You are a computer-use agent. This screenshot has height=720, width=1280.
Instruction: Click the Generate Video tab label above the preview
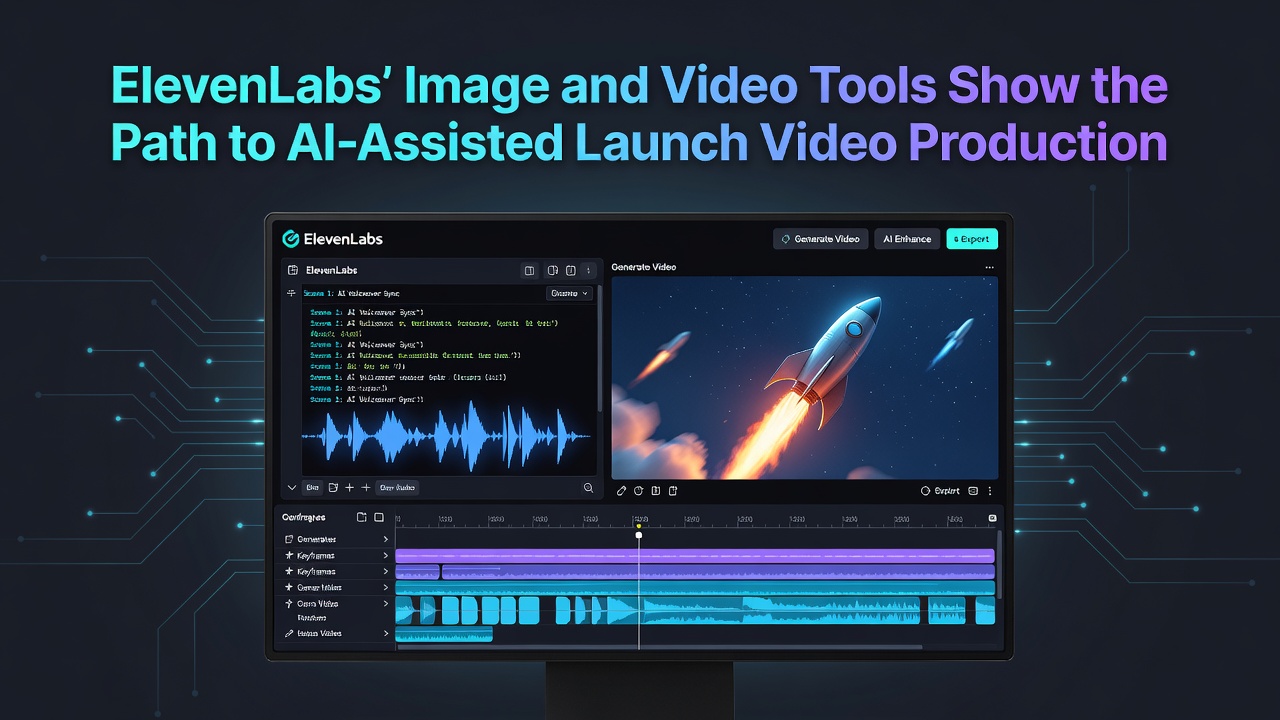pyautogui.click(x=643, y=268)
